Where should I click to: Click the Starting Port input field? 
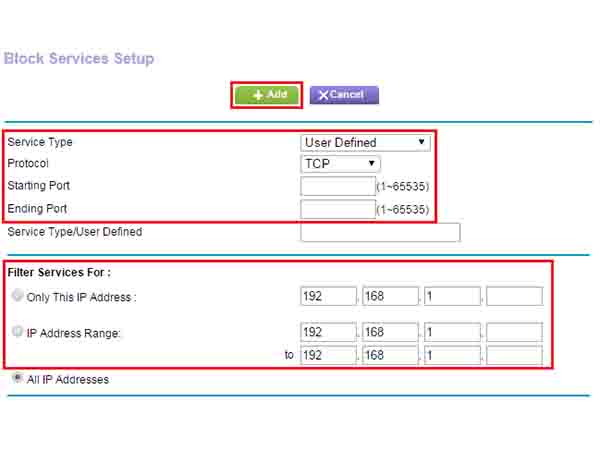point(337,186)
